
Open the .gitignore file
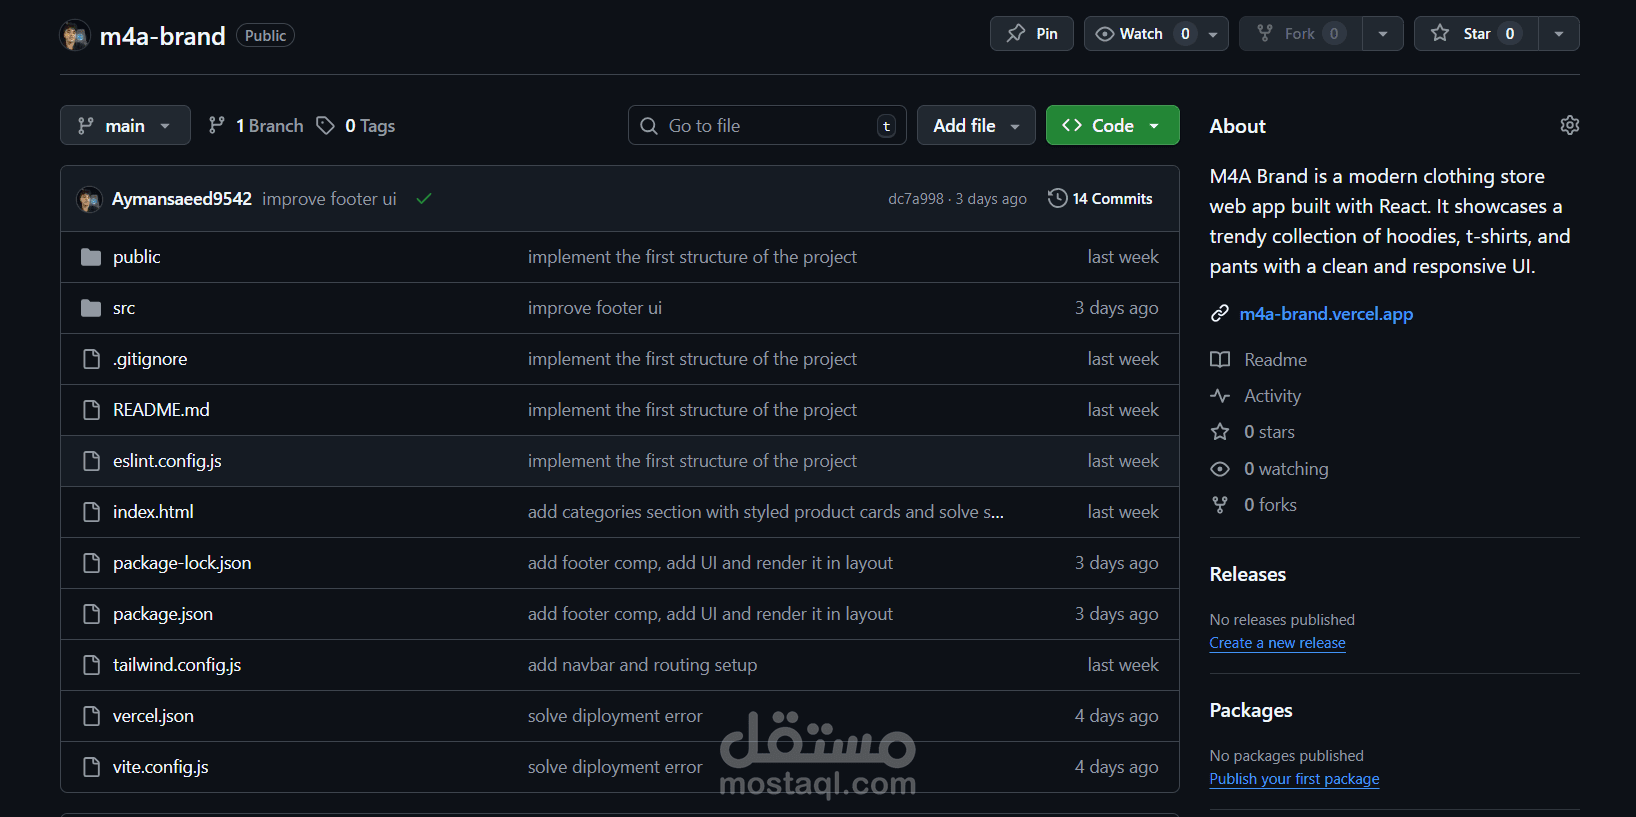pos(150,359)
